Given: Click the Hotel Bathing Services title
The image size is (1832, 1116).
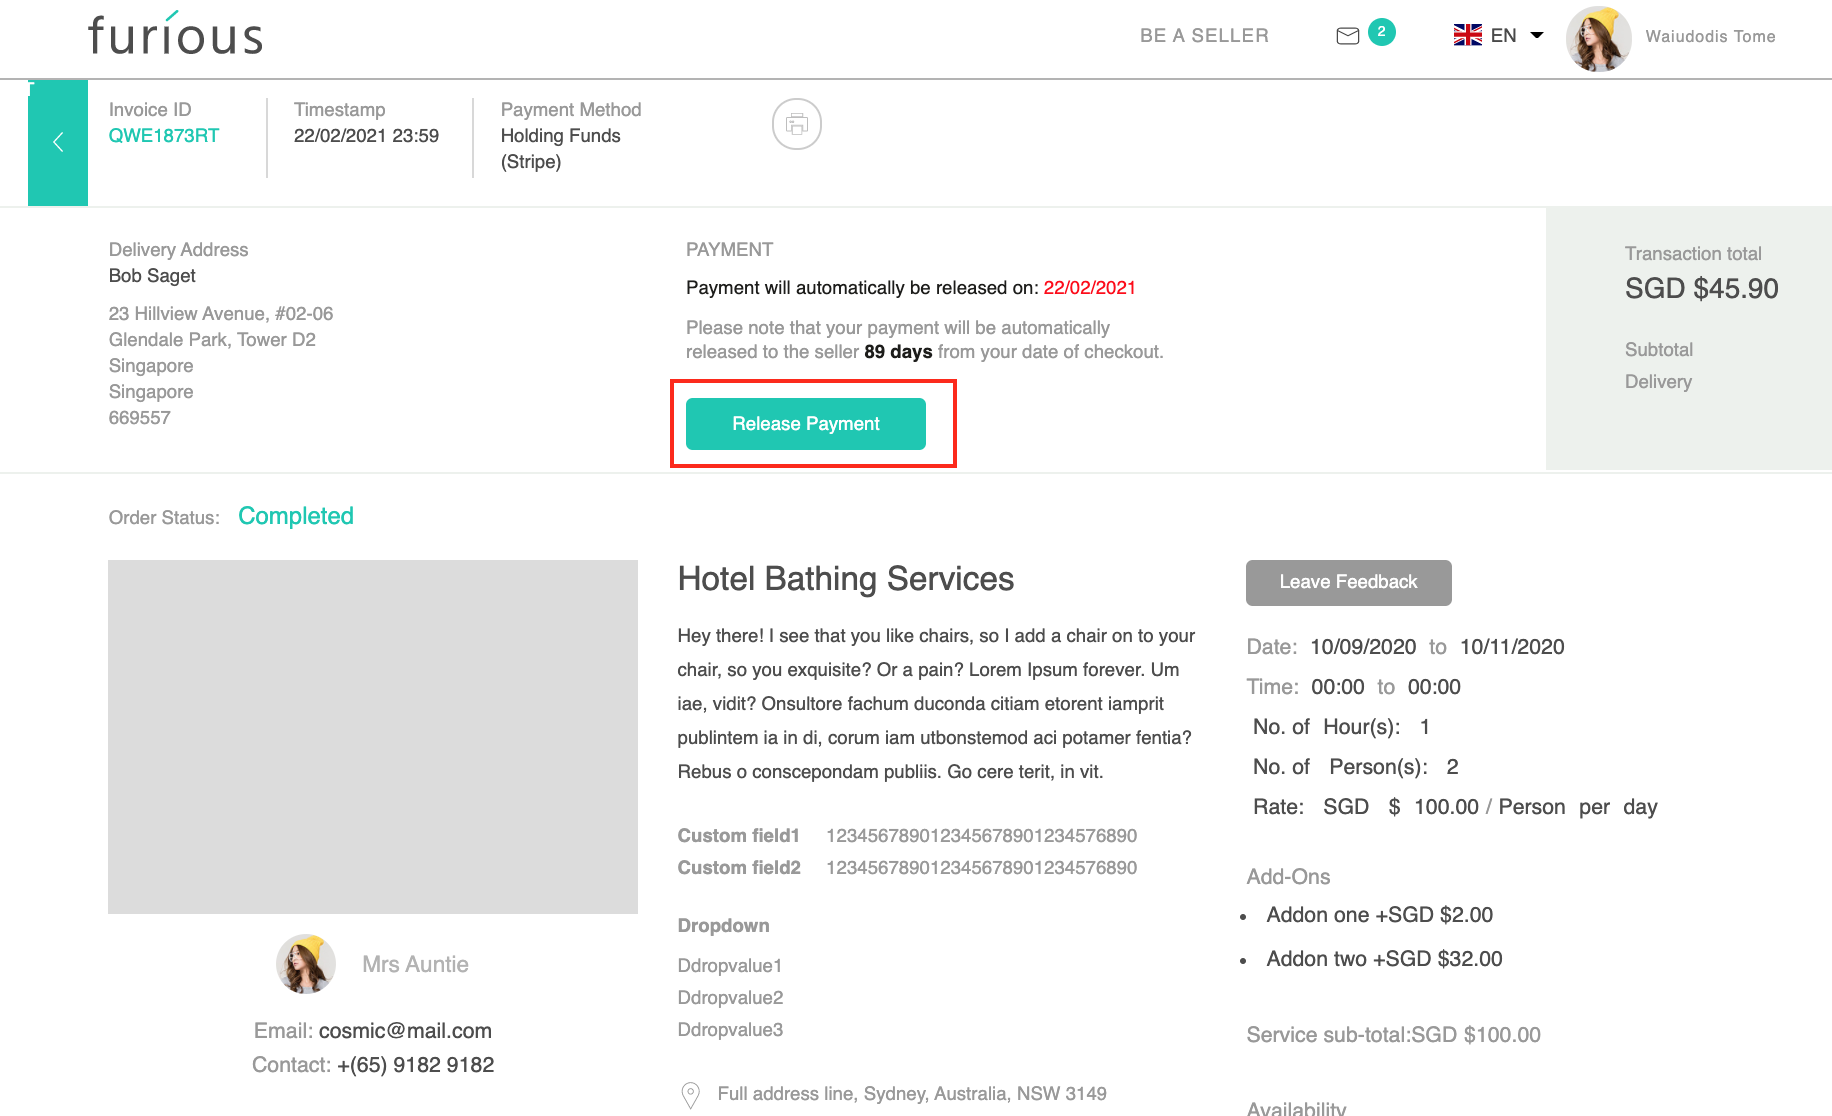Looking at the screenshot, I should coord(845,579).
